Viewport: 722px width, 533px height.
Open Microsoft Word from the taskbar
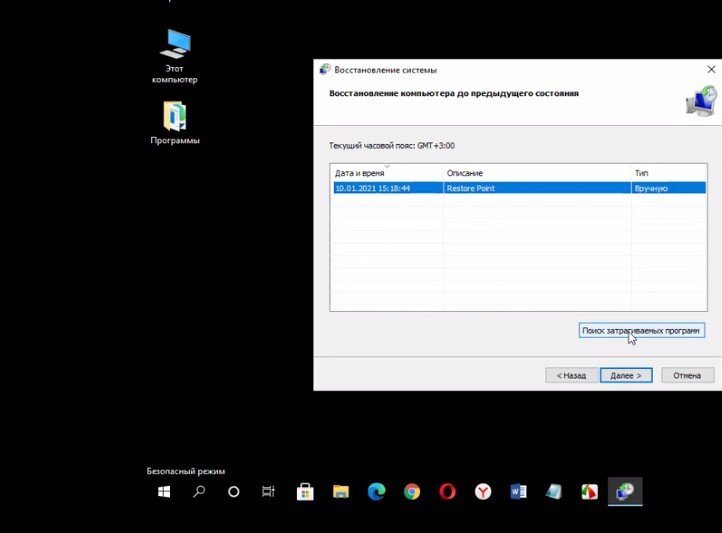coord(518,492)
